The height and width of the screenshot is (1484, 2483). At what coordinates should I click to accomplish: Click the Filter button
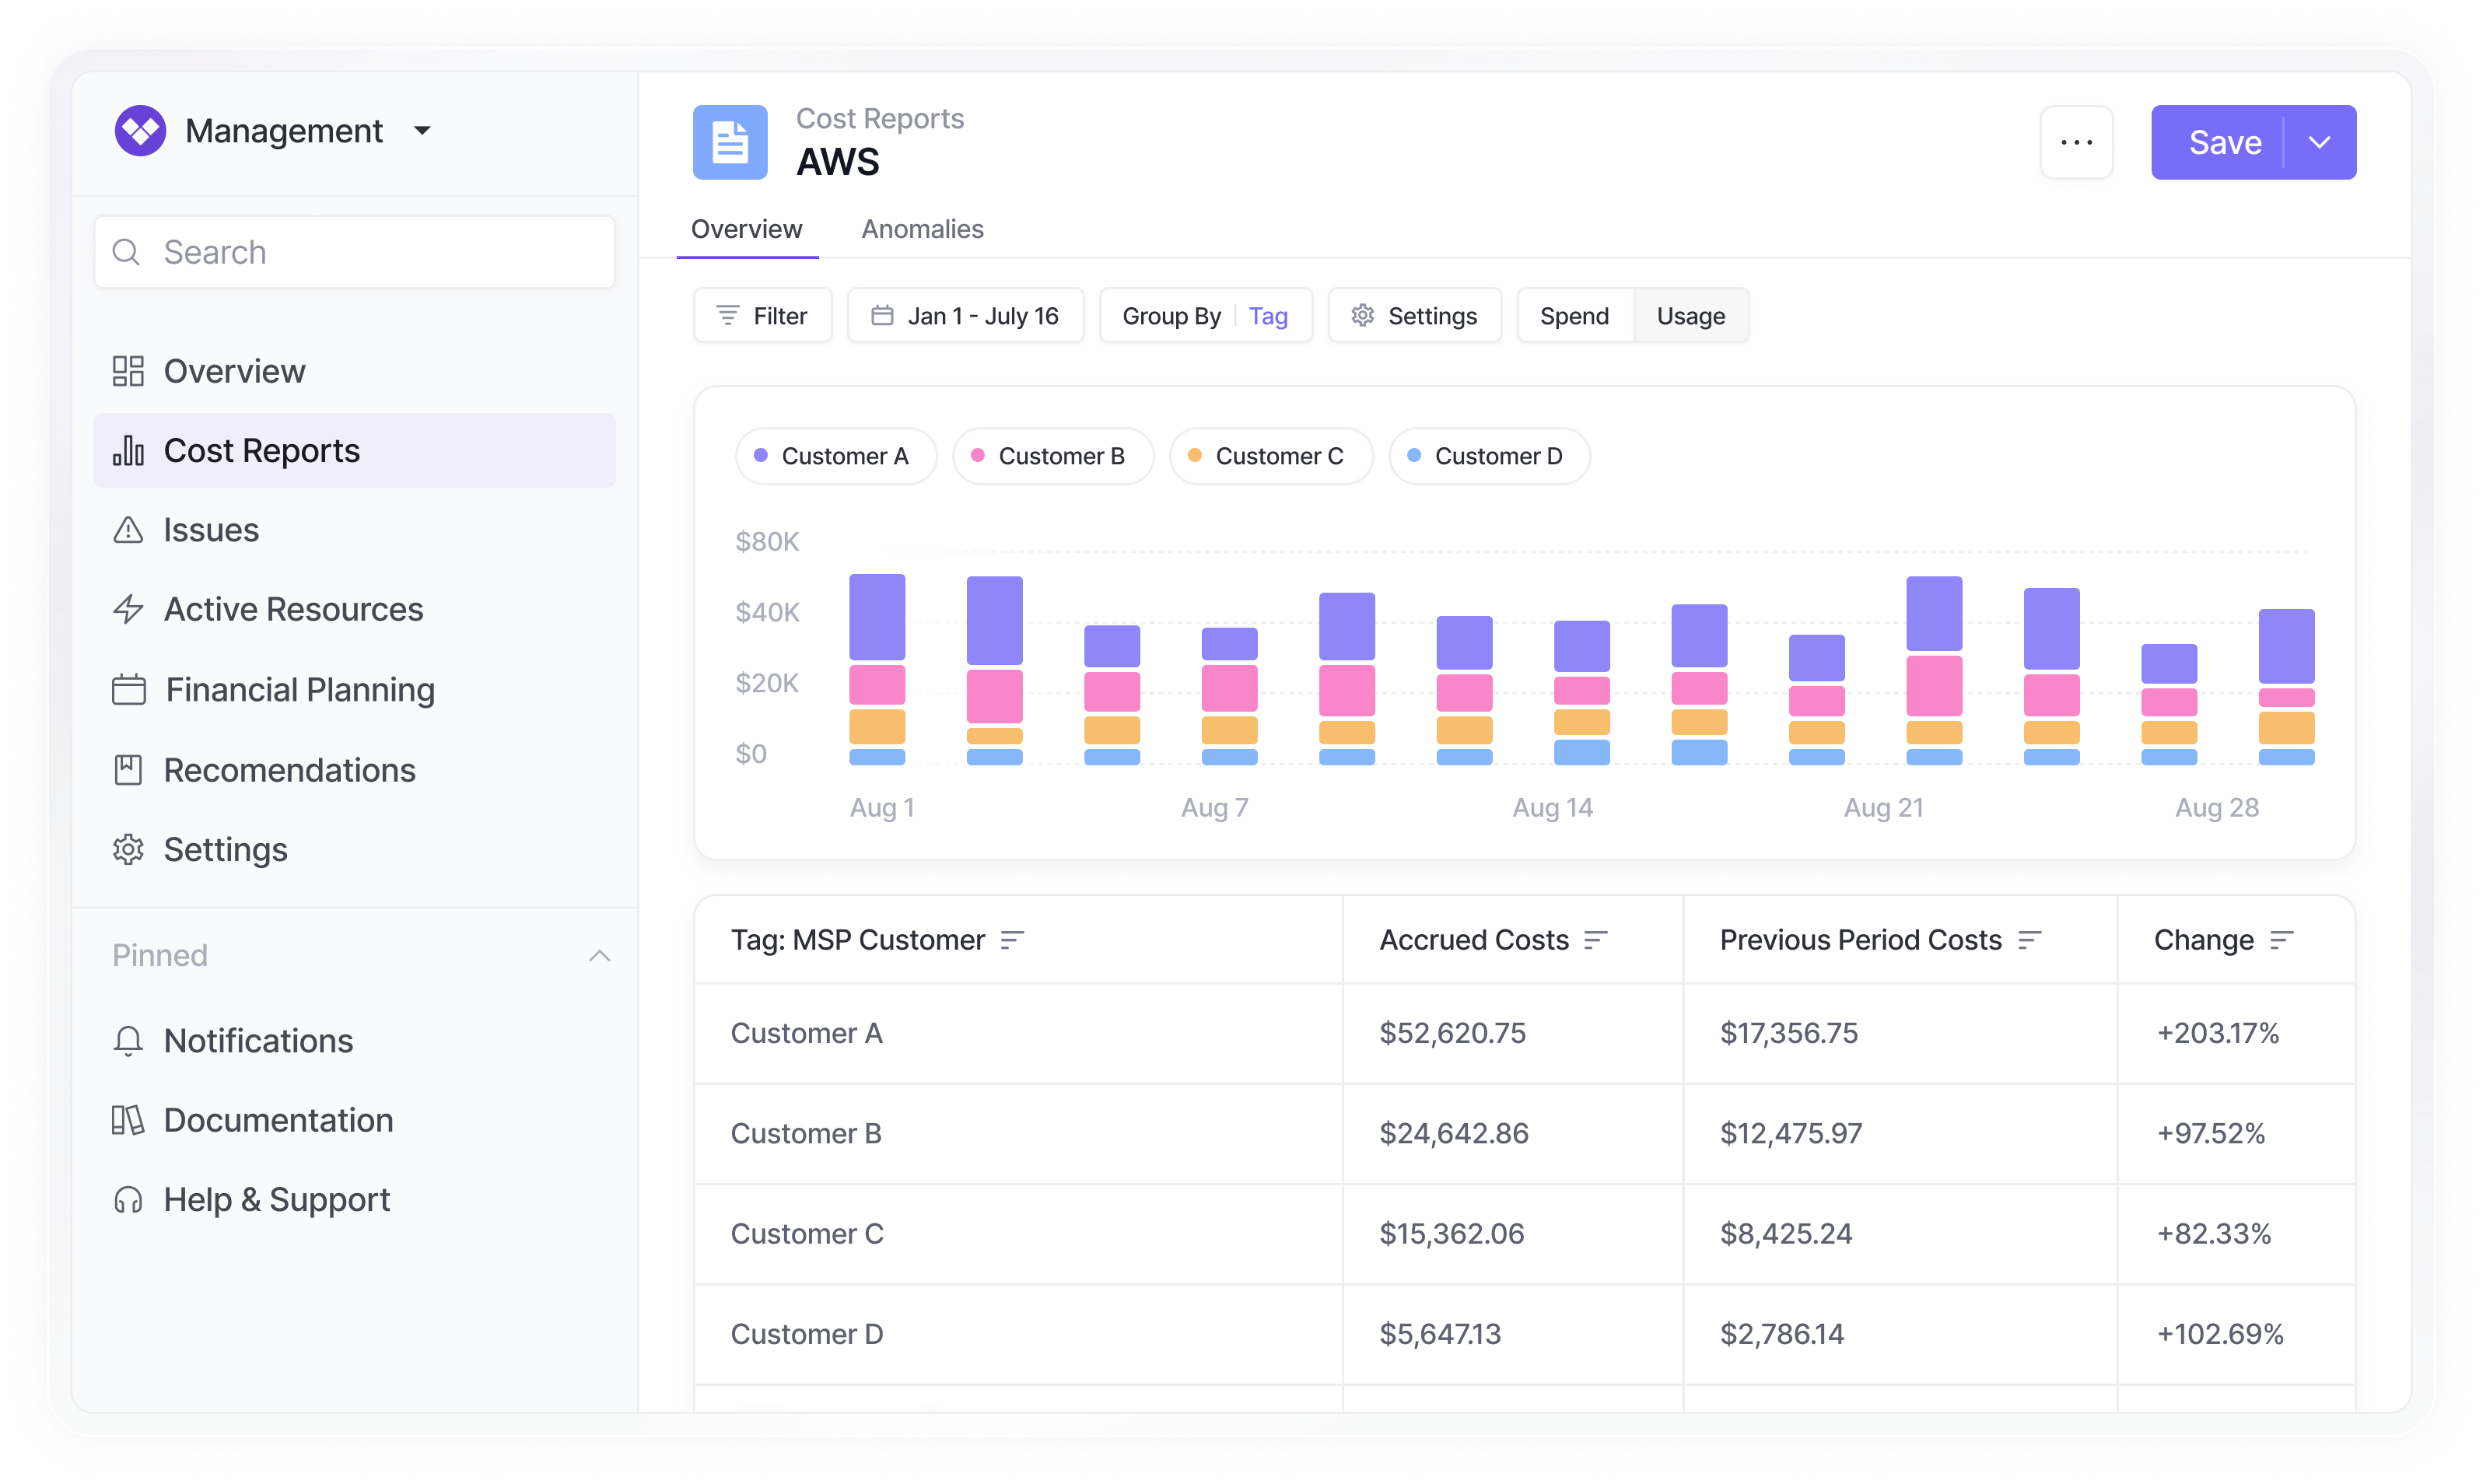[762, 316]
